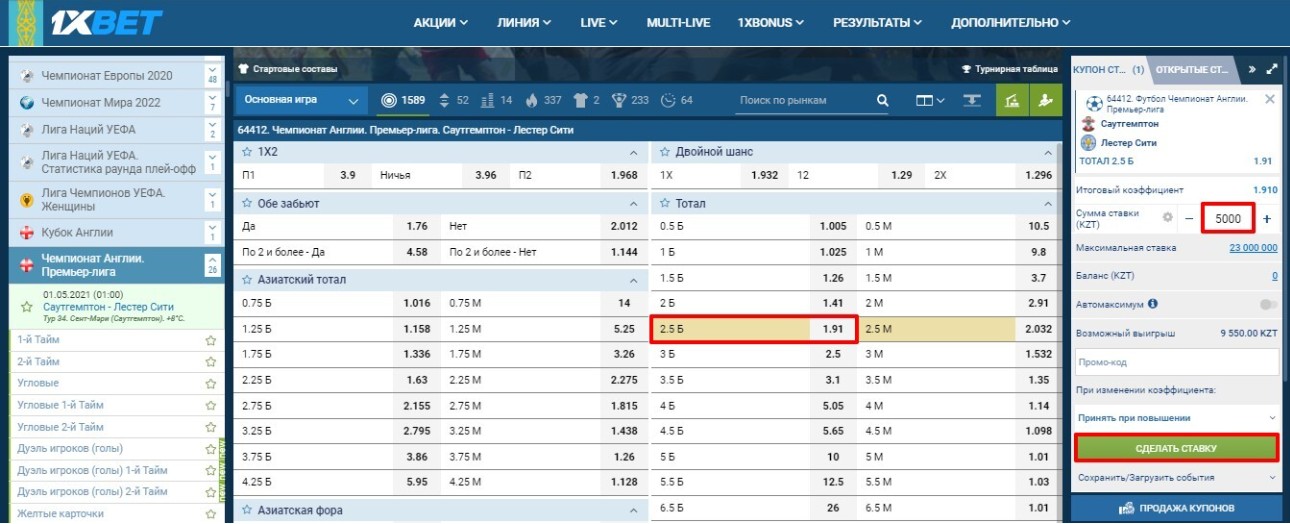Decrease stake with minus button

click(x=1190, y=218)
